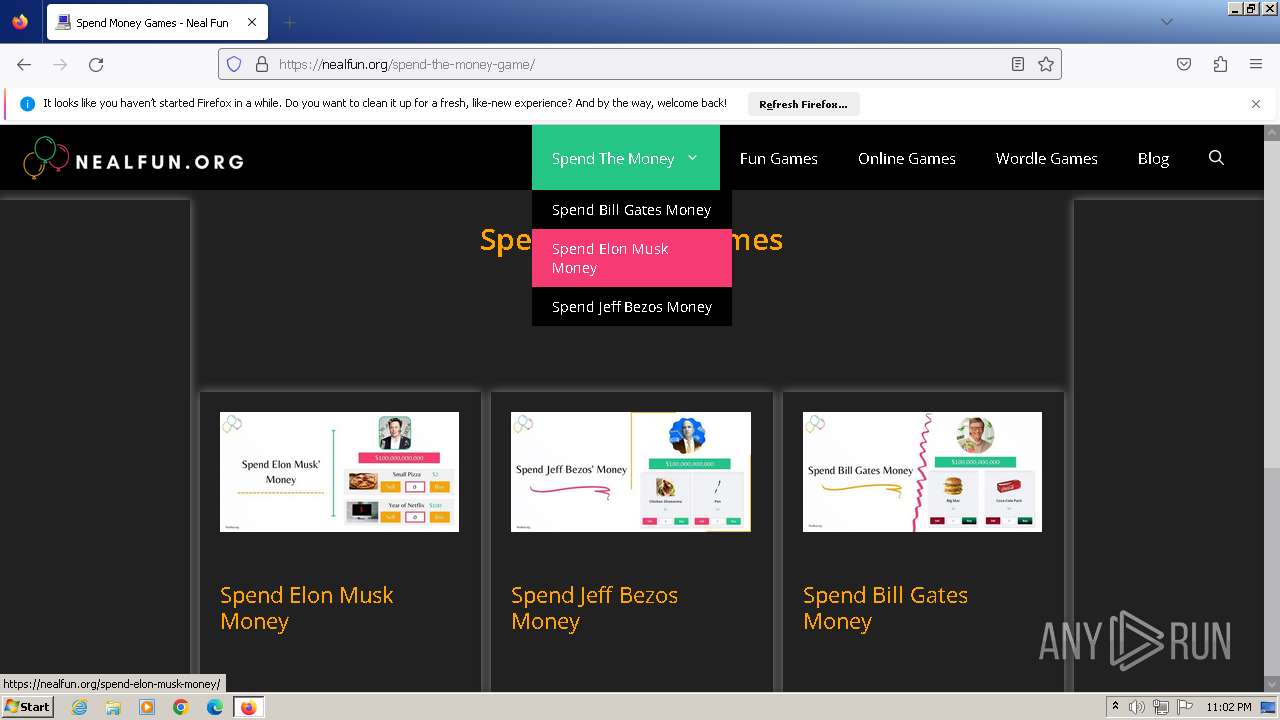The width and height of the screenshot is (1280, 720).
Task: Follow the Spend Bill Gates Money heading link
Action: click(885, 608)
